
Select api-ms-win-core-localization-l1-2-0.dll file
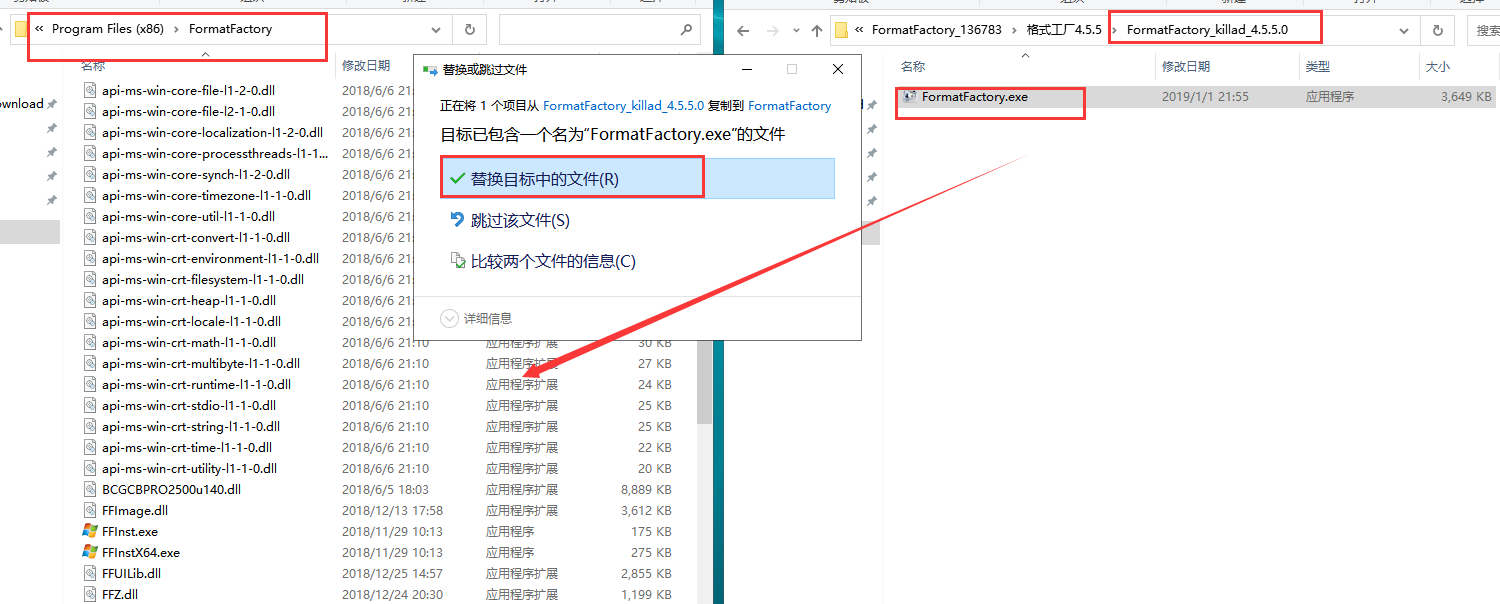pos(212,132)
